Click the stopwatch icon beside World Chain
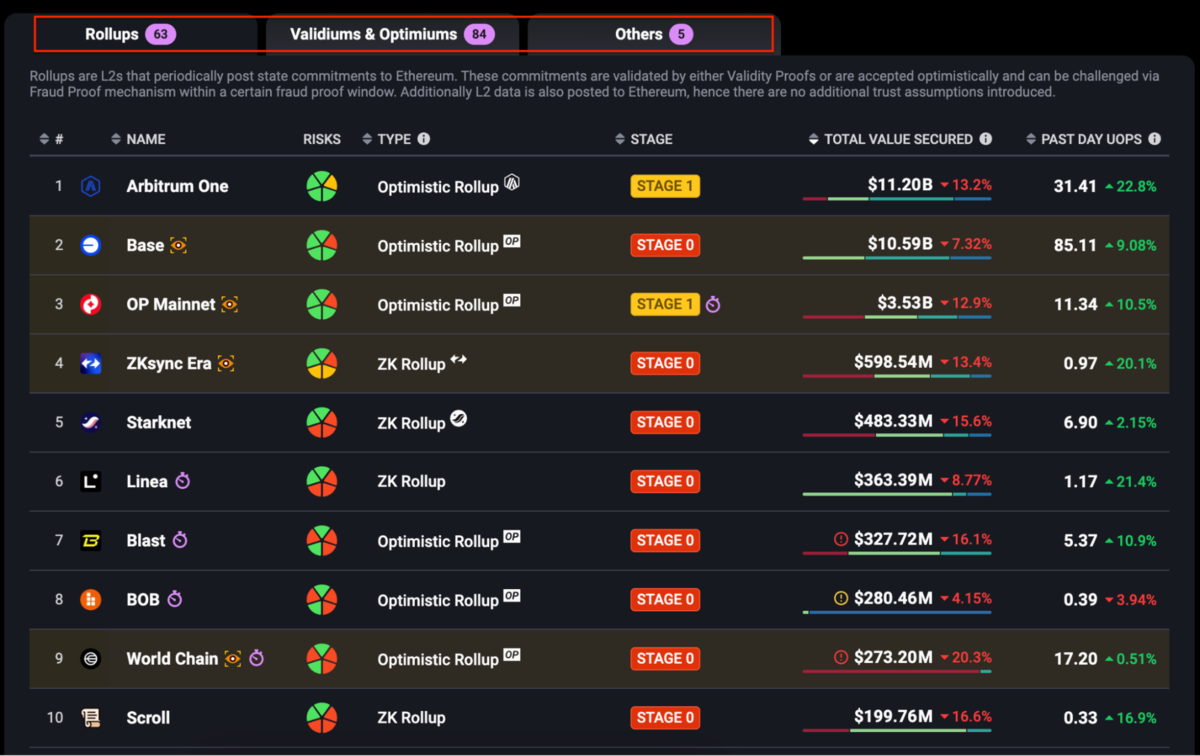This screenshot has width=1200, height=756. pyautogui.click(x=257, y=658)
